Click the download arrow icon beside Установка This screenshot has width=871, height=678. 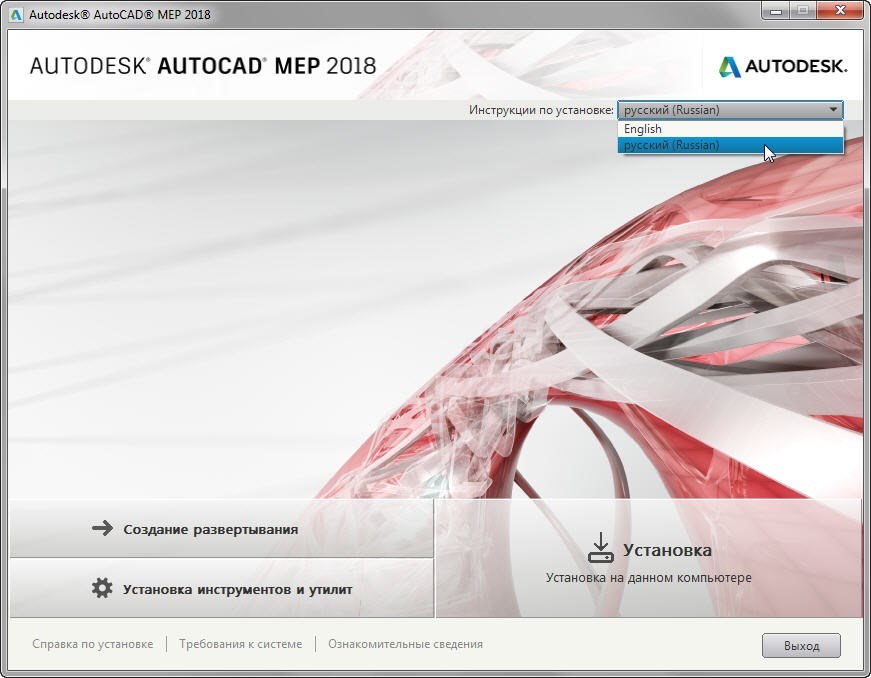(x=600, y=548)
